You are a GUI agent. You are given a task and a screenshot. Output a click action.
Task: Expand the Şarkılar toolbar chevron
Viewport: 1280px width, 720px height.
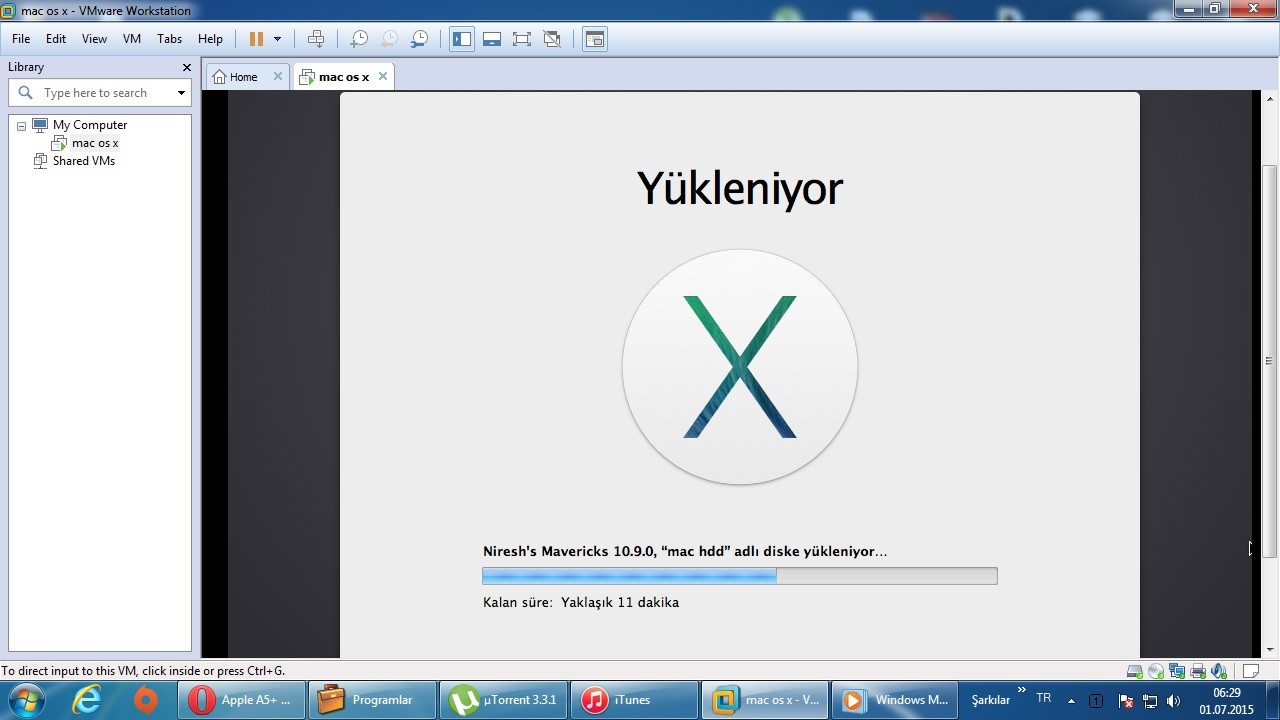[x=1022, y=690]
